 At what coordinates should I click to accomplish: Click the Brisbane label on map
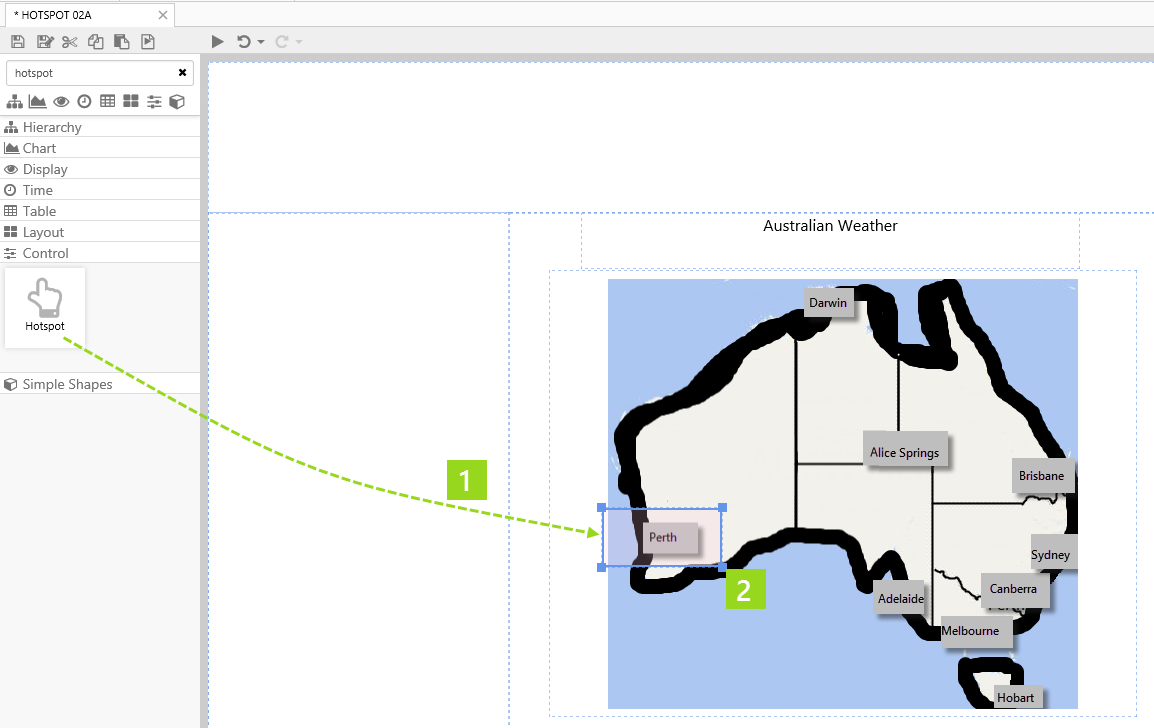pos(1041,476)
